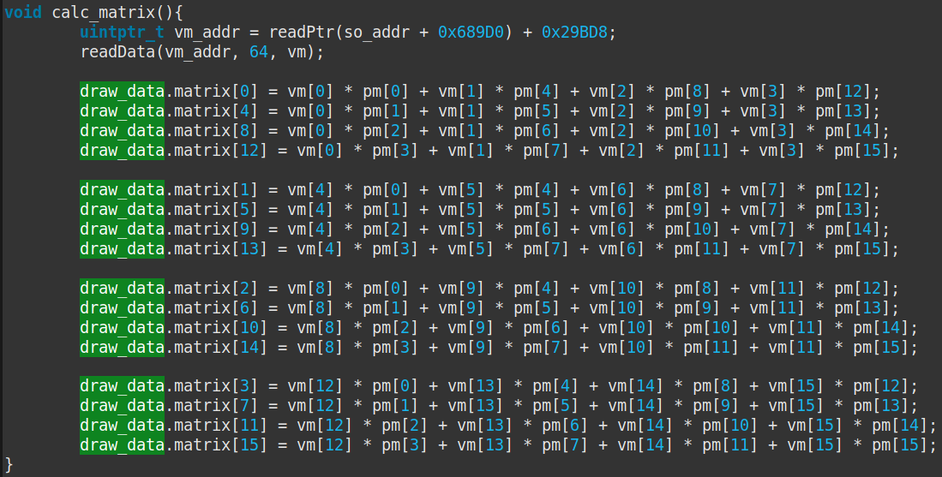Screen dimensions: 942x477
Task: Click highlighted draw_data on matrix[12] line
Action: (x=122, y=150)
